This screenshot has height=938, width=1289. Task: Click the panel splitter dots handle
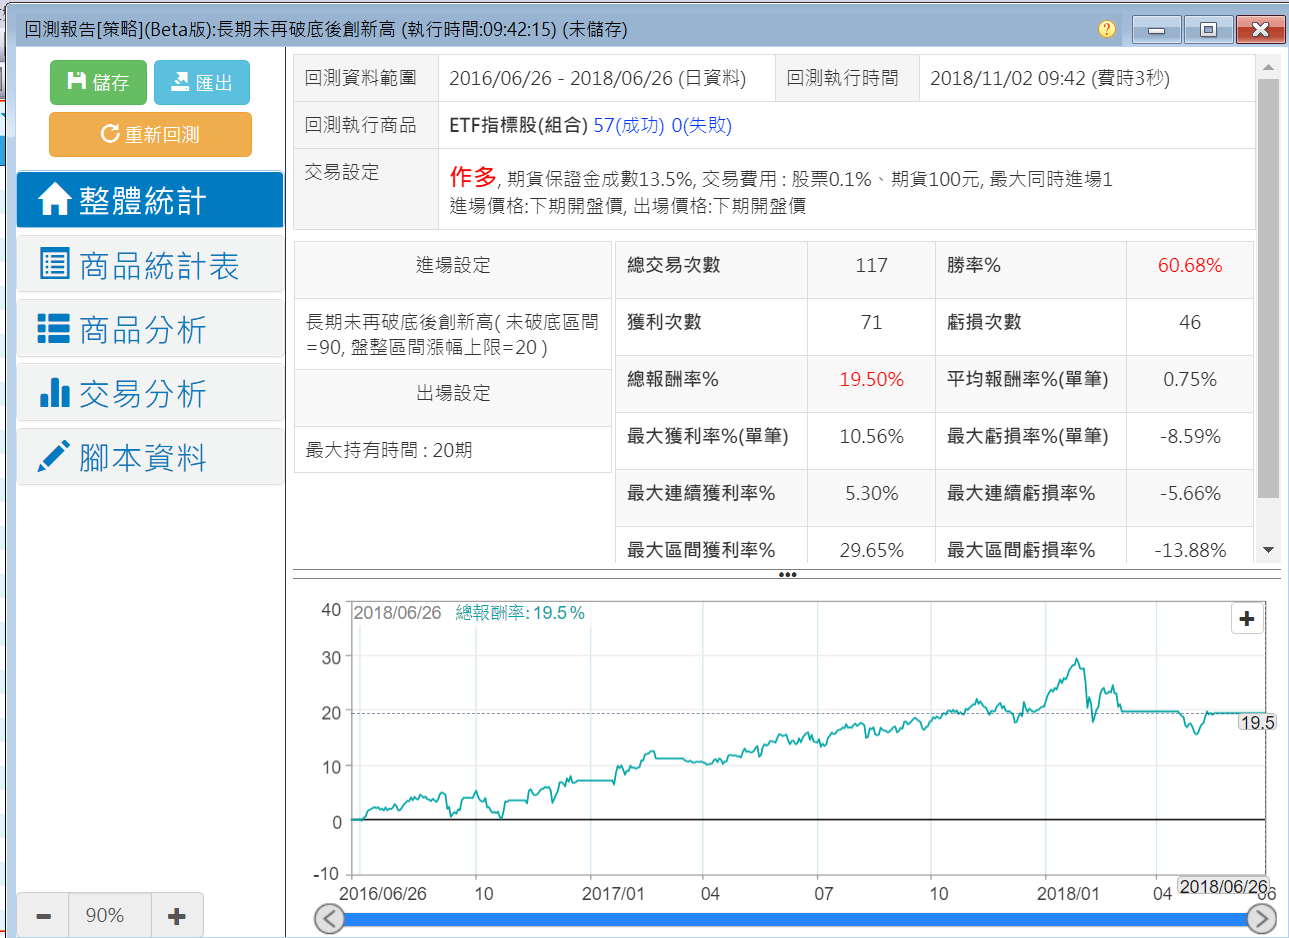coord(787,575)
